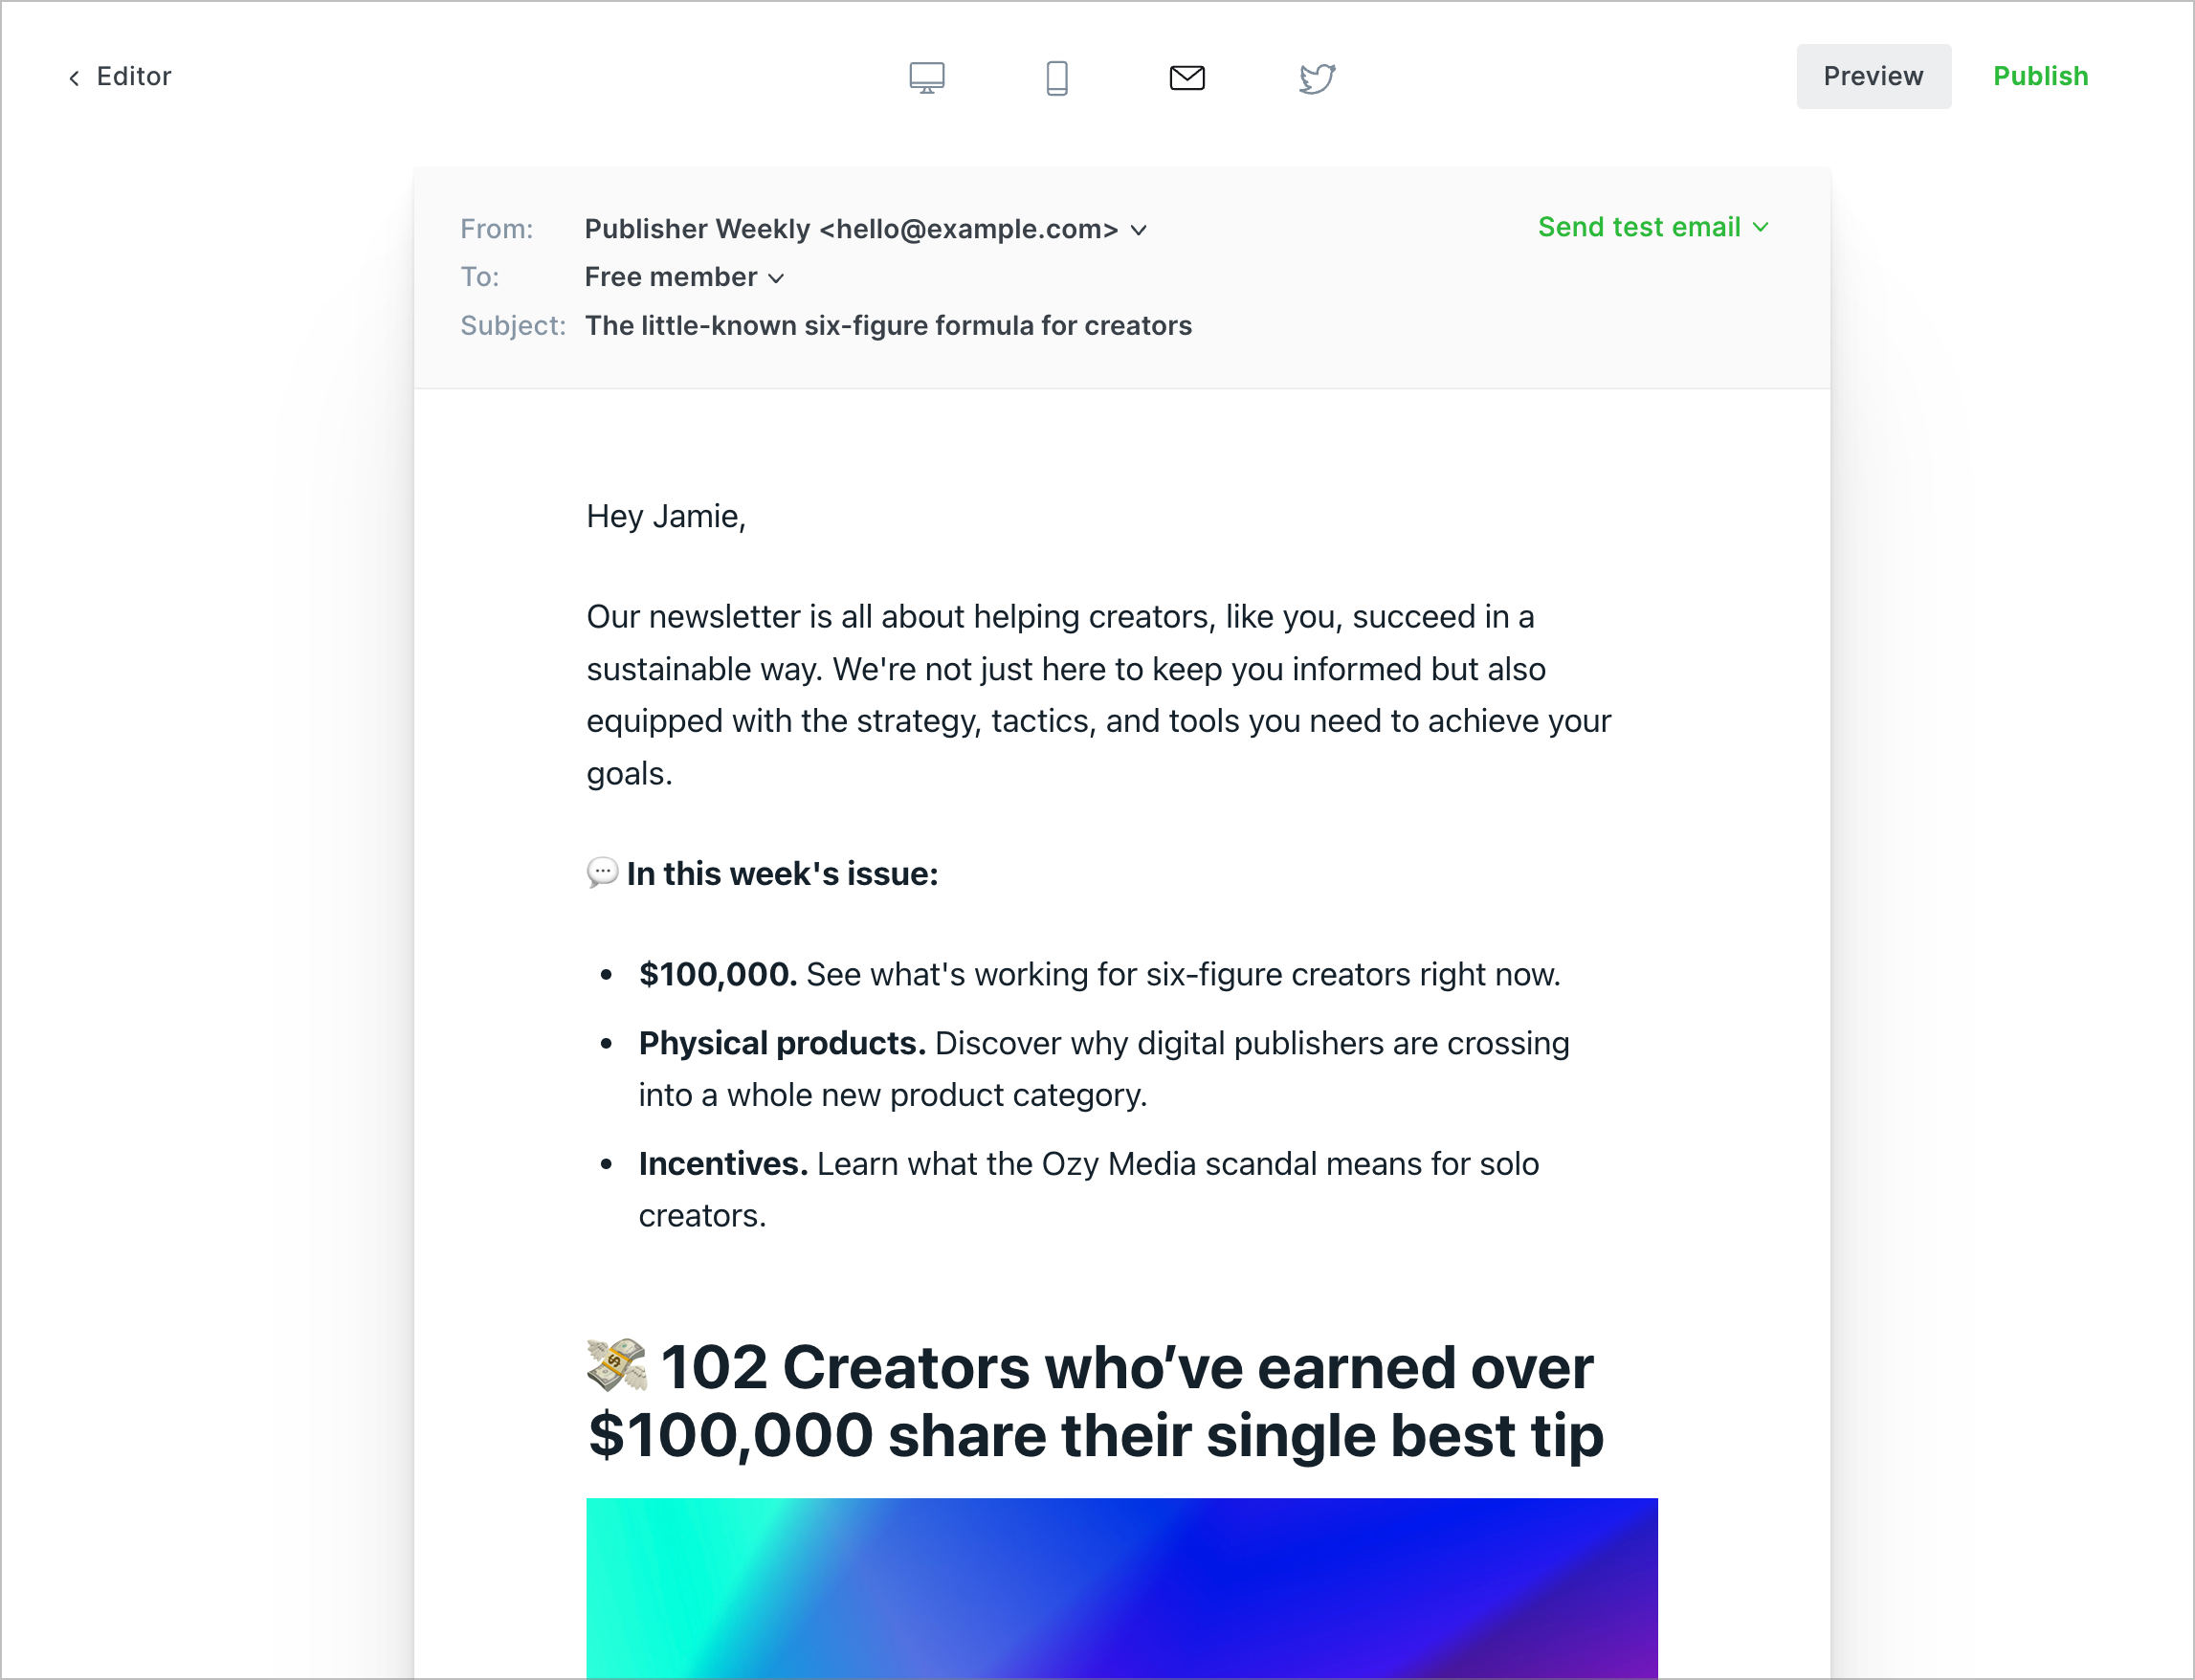Click the Send test email link
Screen dimensions: 2195x1680
(1643, 226)
